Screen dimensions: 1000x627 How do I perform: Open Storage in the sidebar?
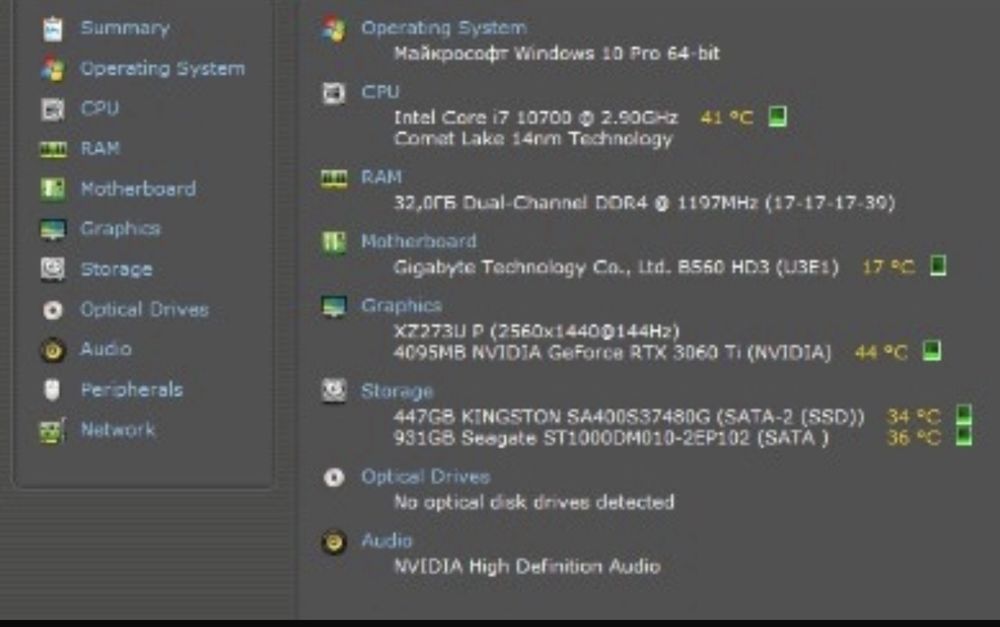[116, 270]
